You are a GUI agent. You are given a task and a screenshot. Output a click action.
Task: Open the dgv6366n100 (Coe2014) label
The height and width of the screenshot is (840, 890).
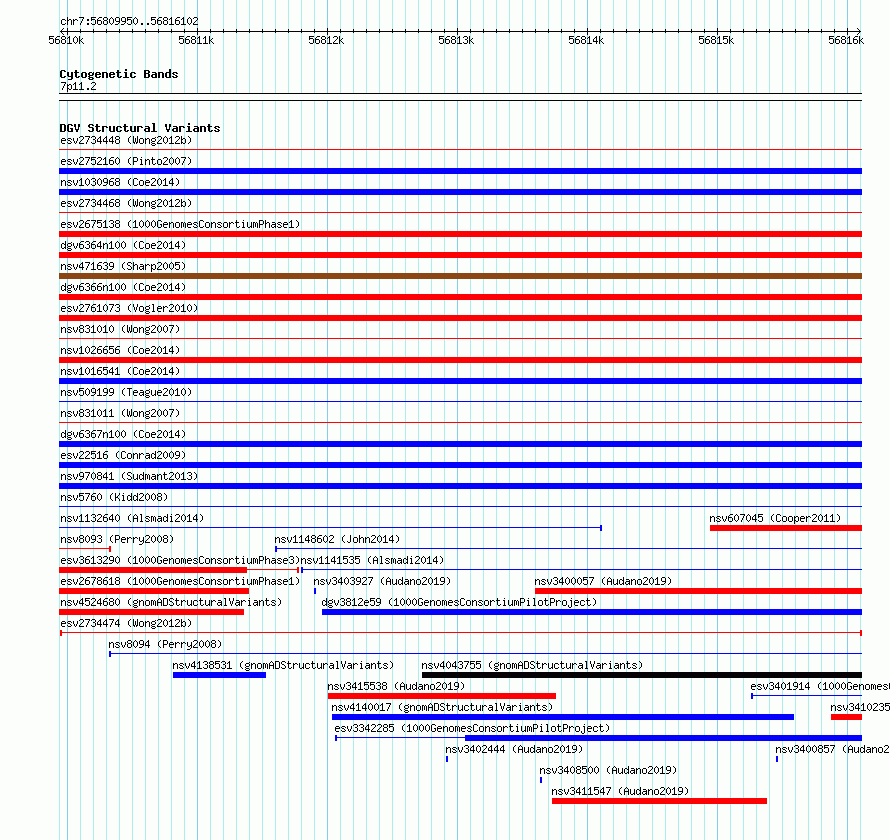point(123,287)
